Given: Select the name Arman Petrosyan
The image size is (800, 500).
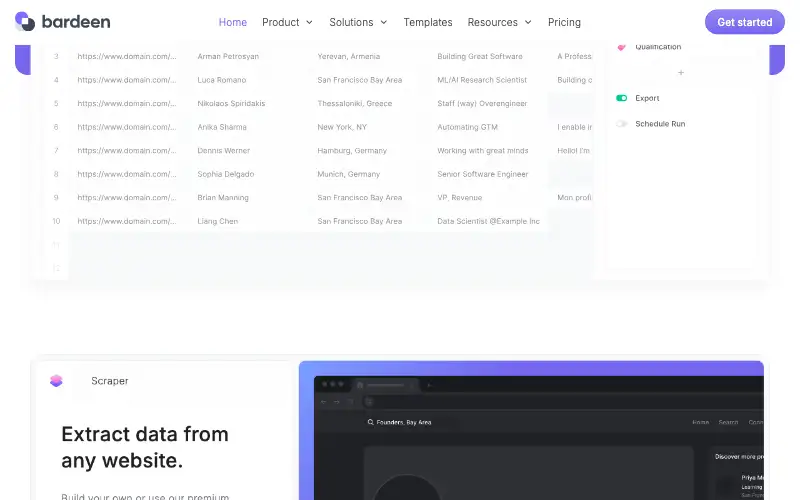Looking at the screenshot, I should point(228,56).
